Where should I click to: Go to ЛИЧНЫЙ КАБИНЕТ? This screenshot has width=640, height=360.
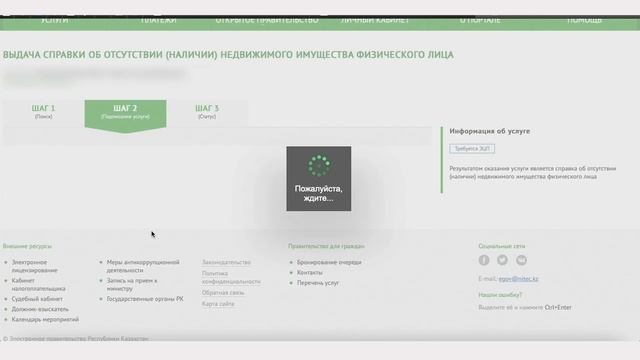(x=375, y=20)
